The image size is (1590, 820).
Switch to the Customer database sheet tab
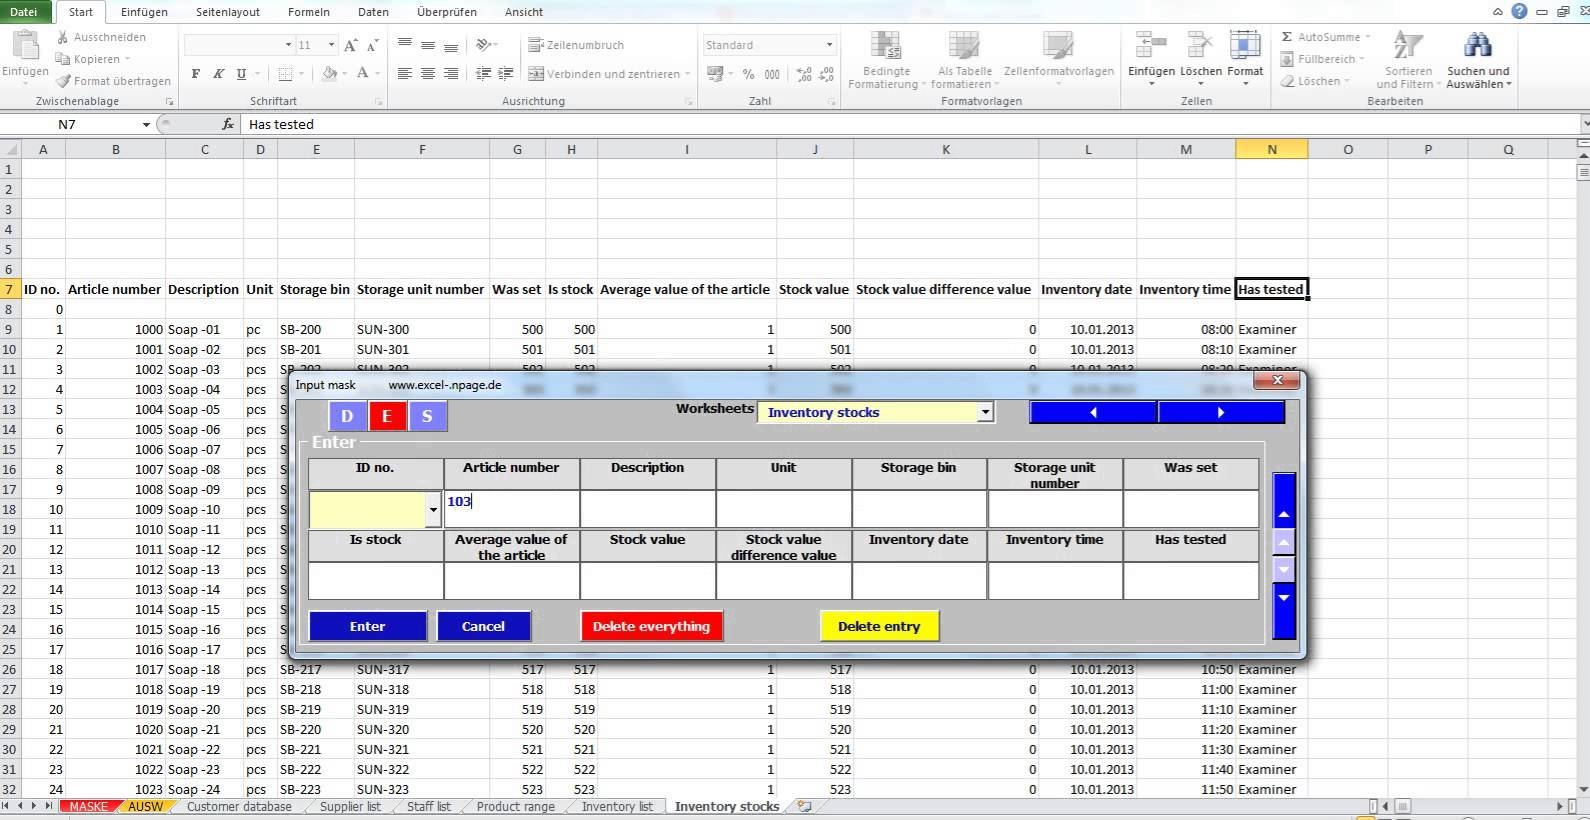coord(239,806)
